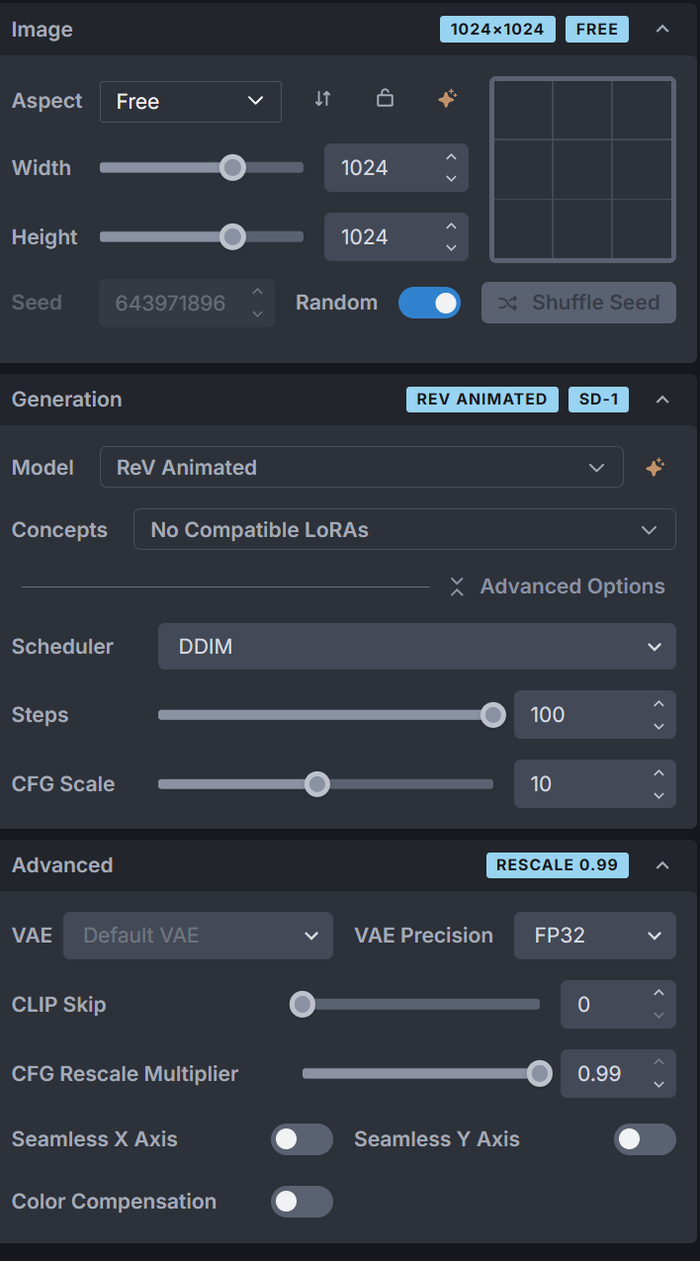The image size is (700, 1261).
Task: Click the lock aspect ratio icon
Action: [x=385, y=99]
